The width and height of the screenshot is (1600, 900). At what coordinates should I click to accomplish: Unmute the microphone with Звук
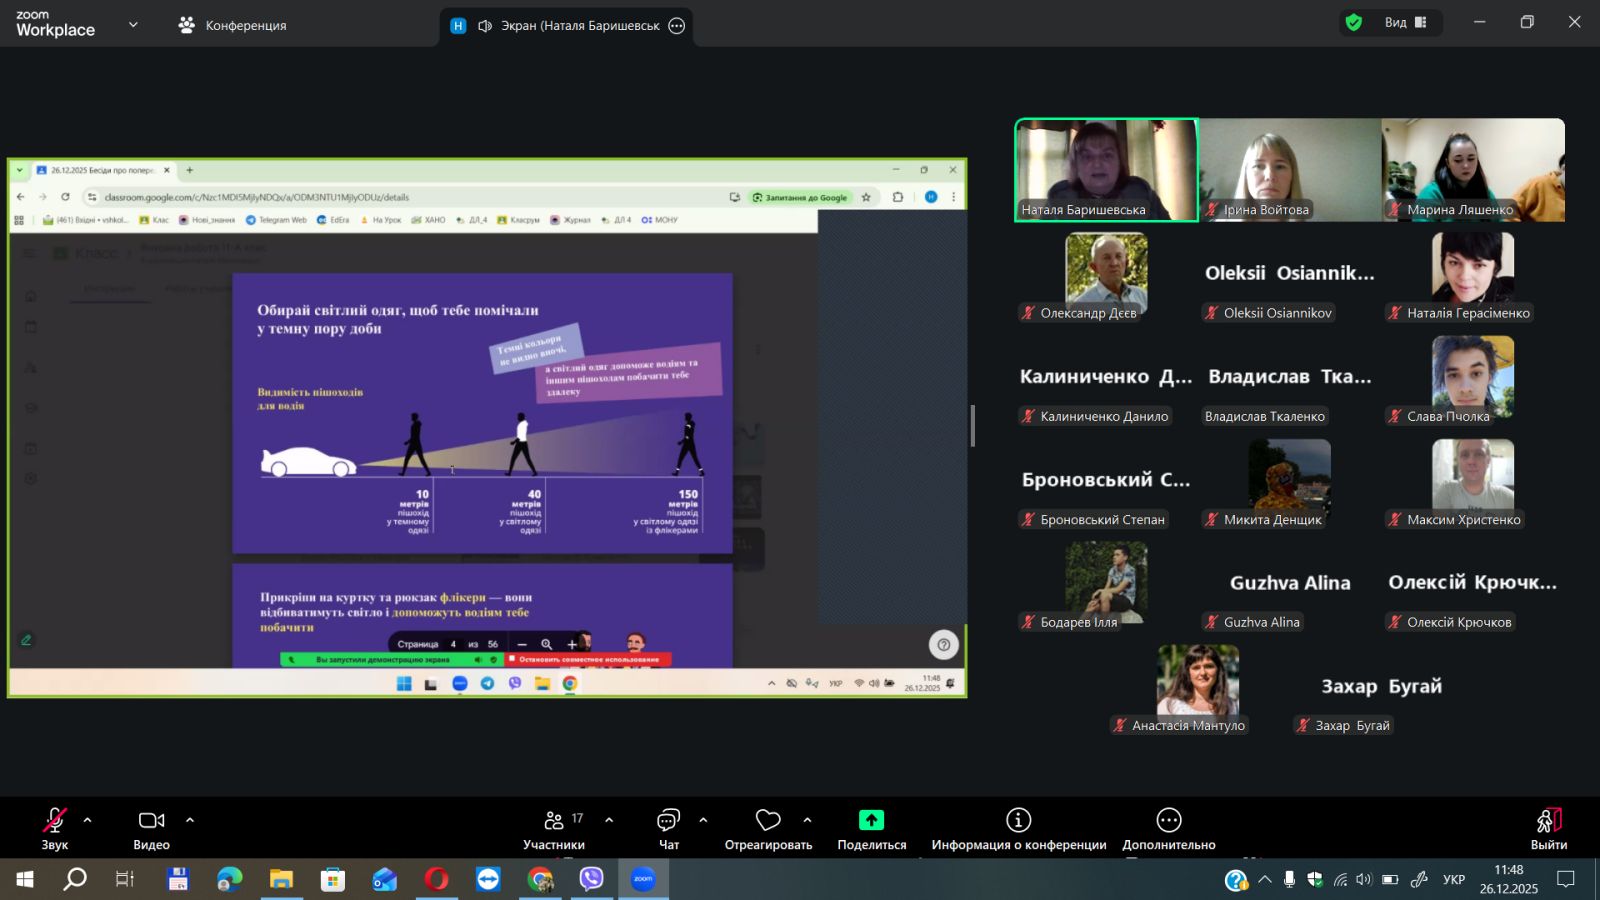[x=55, y=821]
